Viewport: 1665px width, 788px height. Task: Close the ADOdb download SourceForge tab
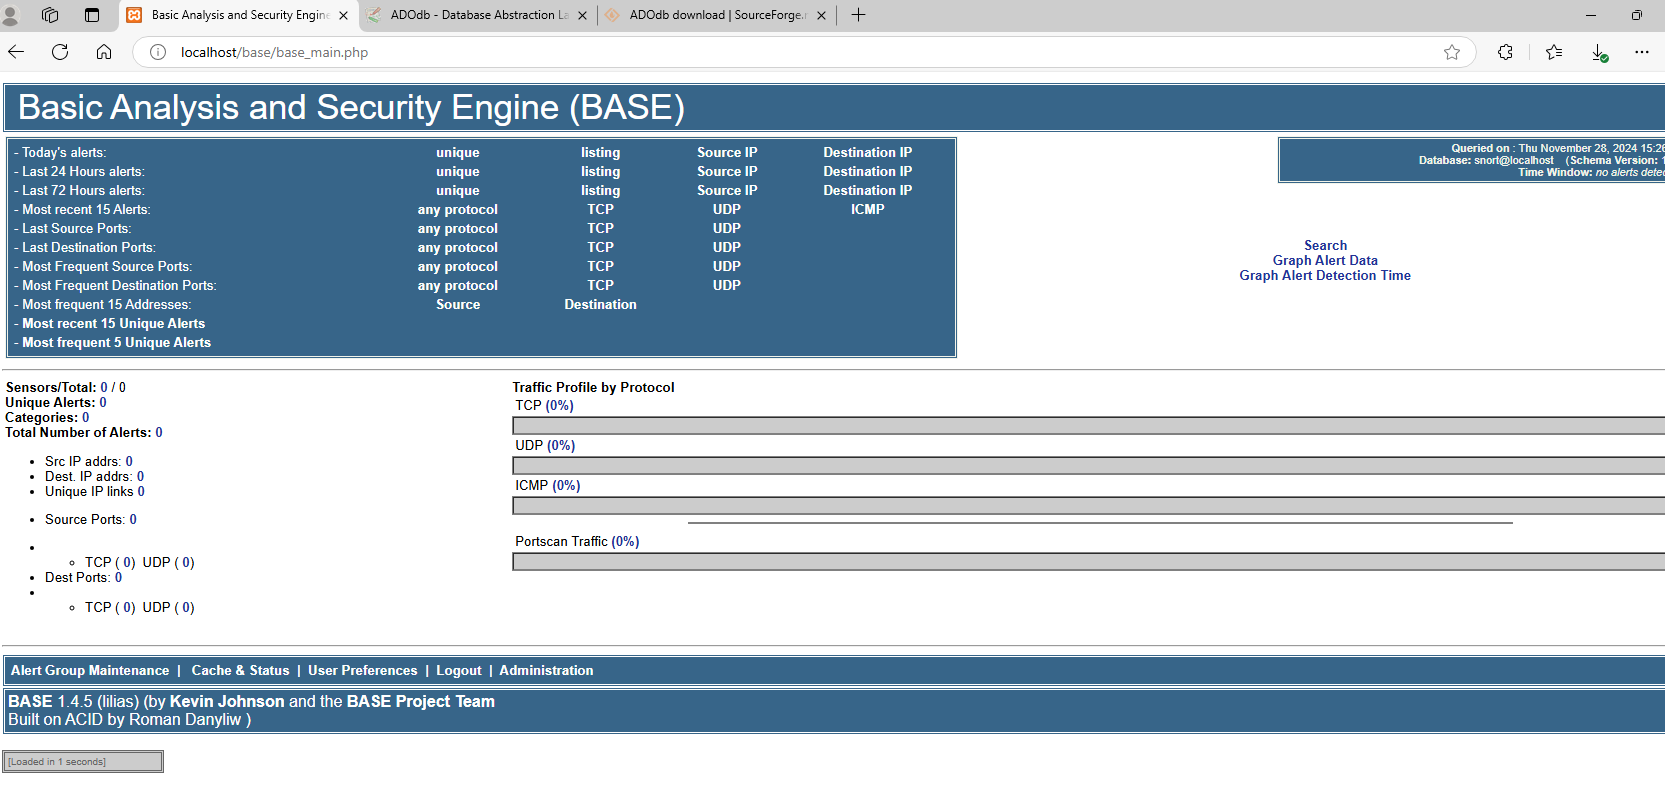pyautogui.click(x=822, y=15)
